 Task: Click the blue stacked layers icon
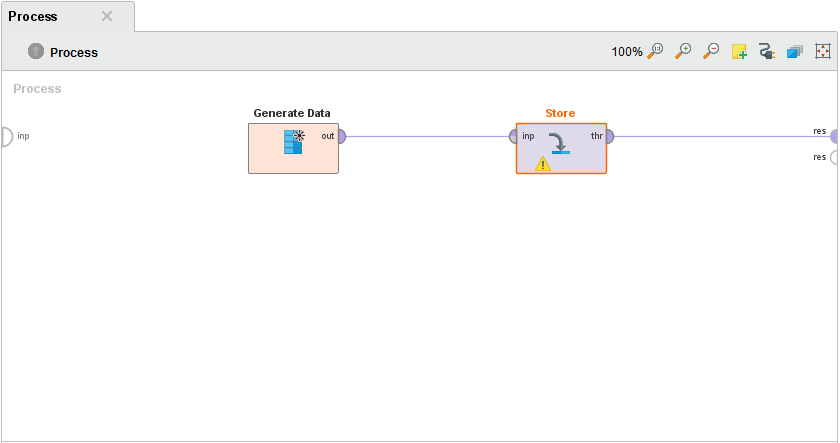pos(795,51)
